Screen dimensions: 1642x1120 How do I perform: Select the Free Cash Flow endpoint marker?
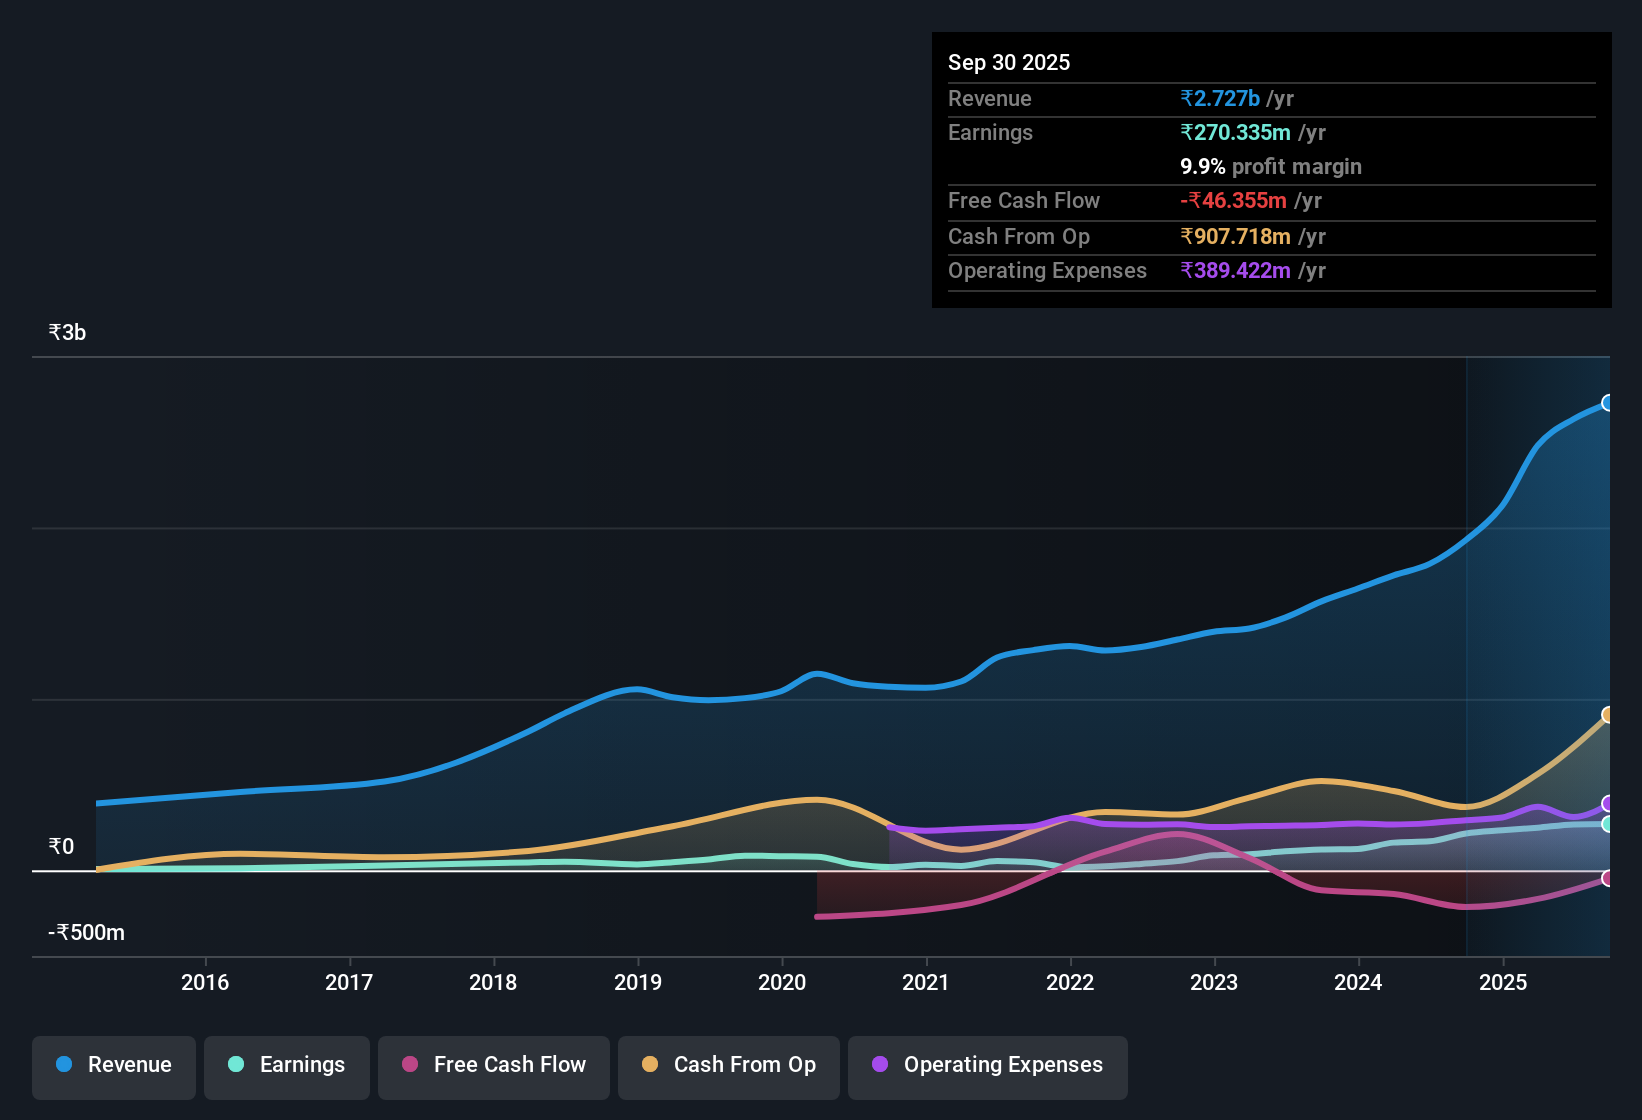coord(1607,879)
